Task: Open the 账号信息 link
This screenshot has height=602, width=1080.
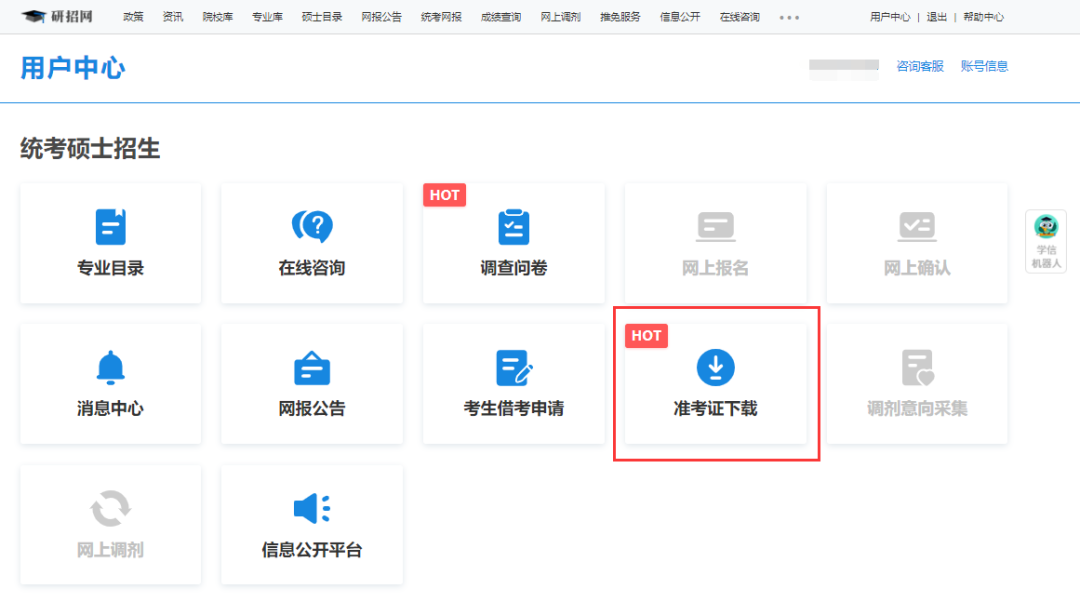Action: [984, 66]
